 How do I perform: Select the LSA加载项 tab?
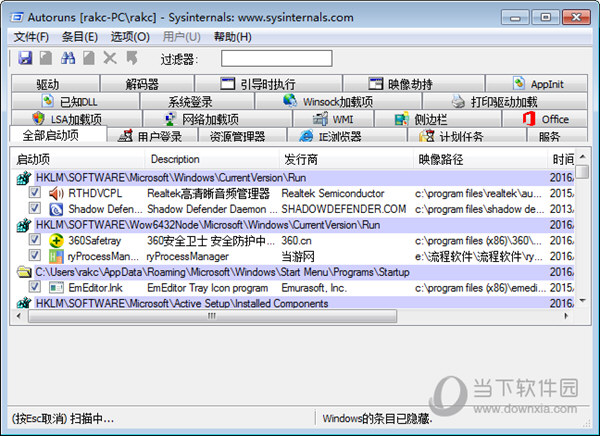(77, 119)
